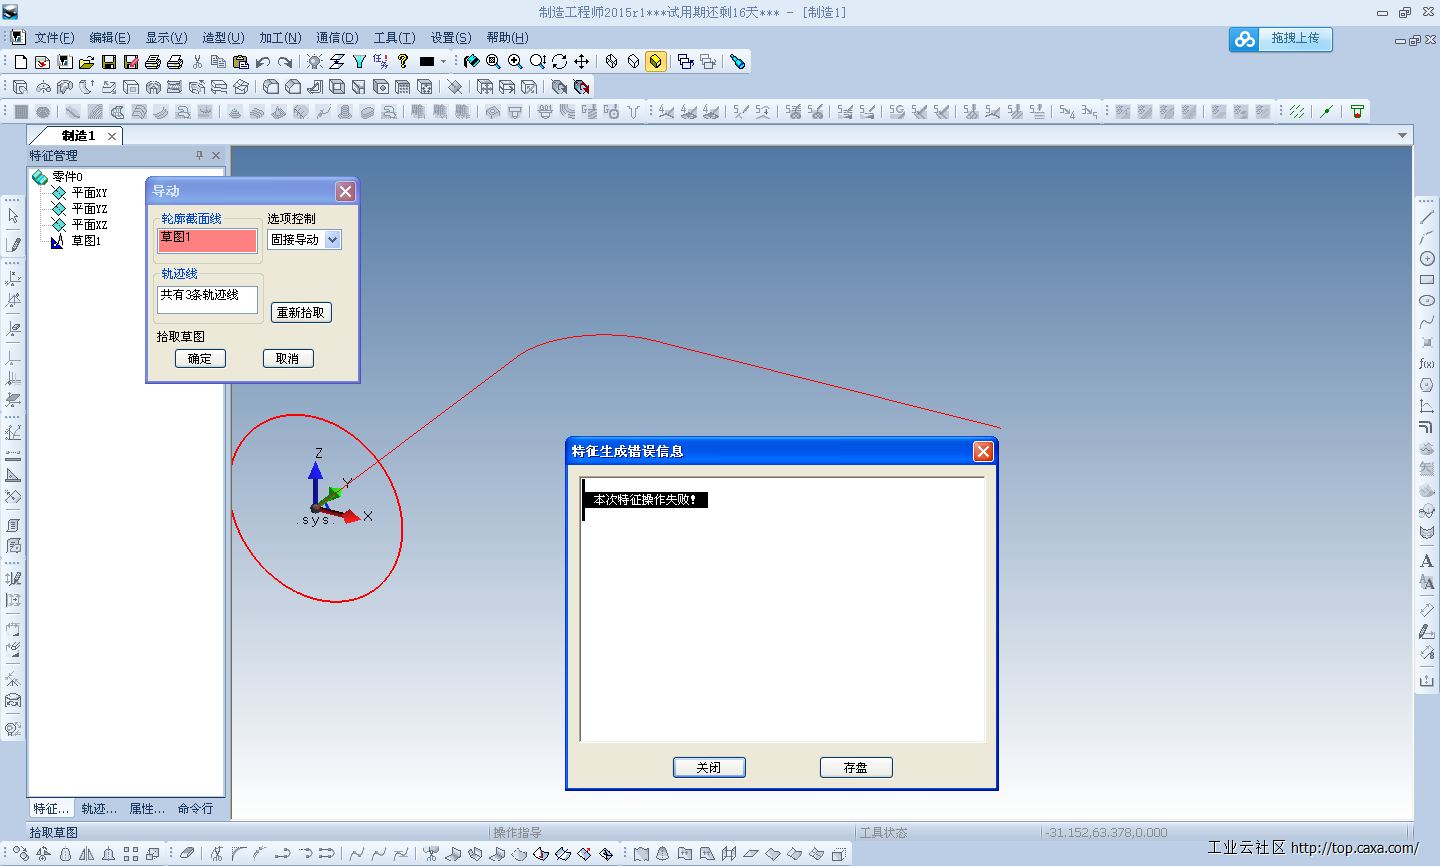Click the pan view arrows icon
Viewport: 1440px width, 866px height.
tap(581, 62)
